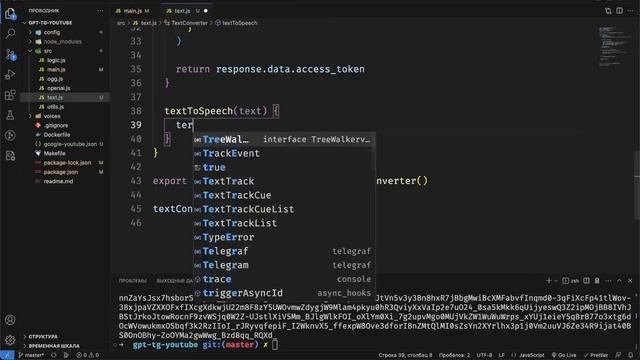
Task: Open terminal profile dropdown labeled zsh
Action: coord(571,280)
